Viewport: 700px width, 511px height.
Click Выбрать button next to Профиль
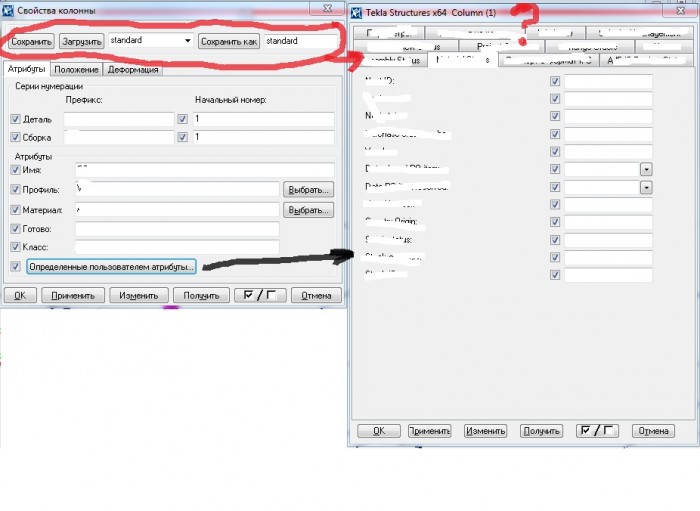click(308, 190)
